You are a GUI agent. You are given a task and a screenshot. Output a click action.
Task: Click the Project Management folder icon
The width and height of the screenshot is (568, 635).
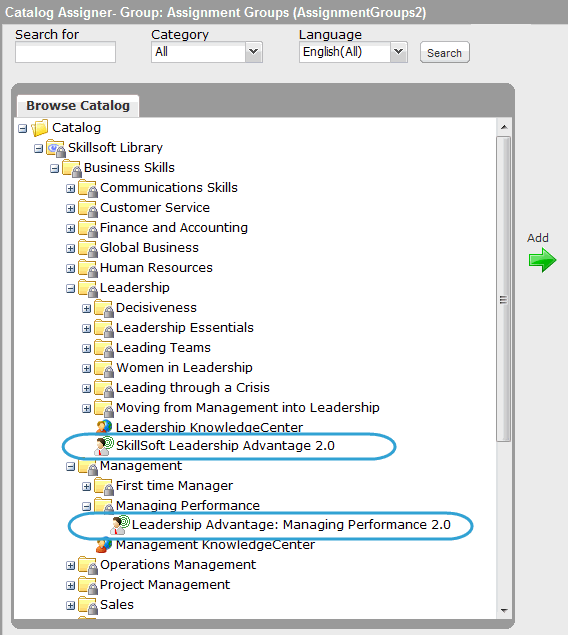(x=87, y=586)
